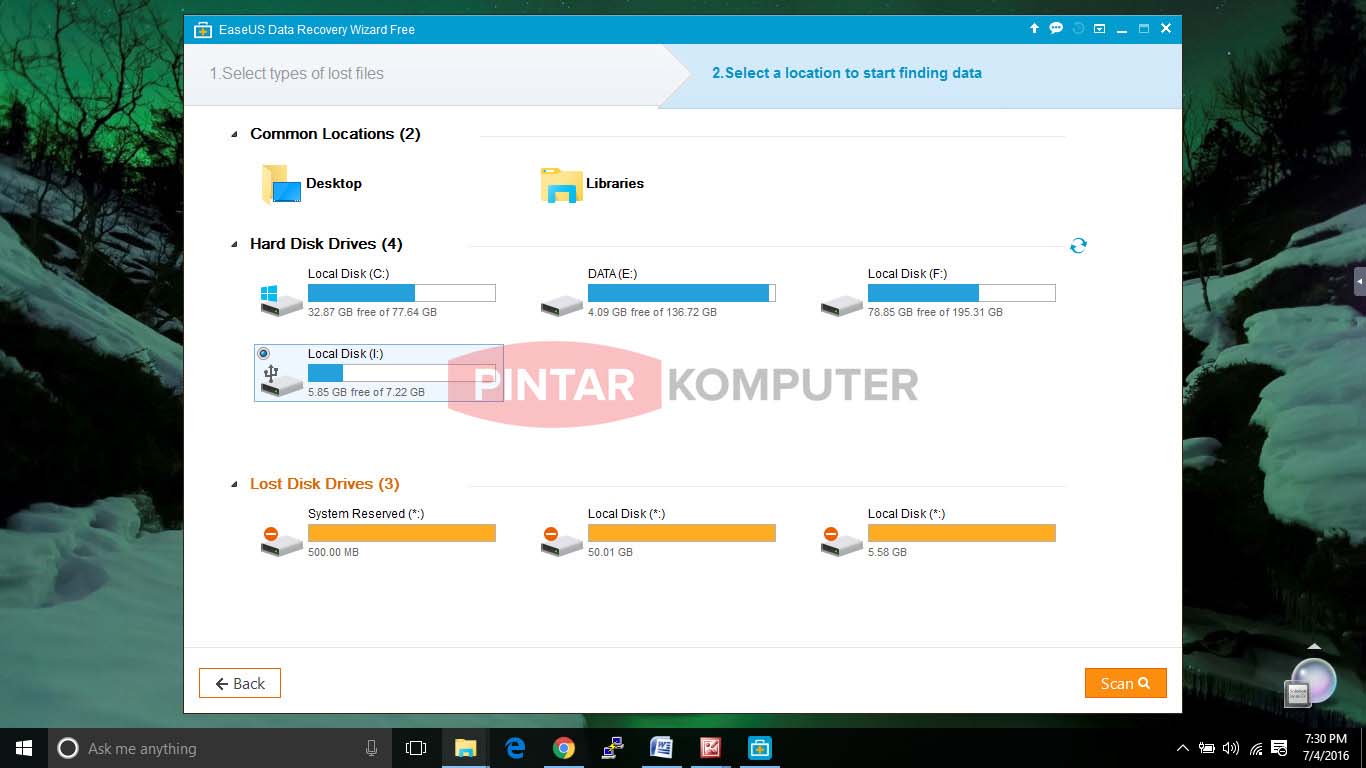Click the Cortana Ask me anything box
The width and height of the screenshot is (1366, 768).
219,748
